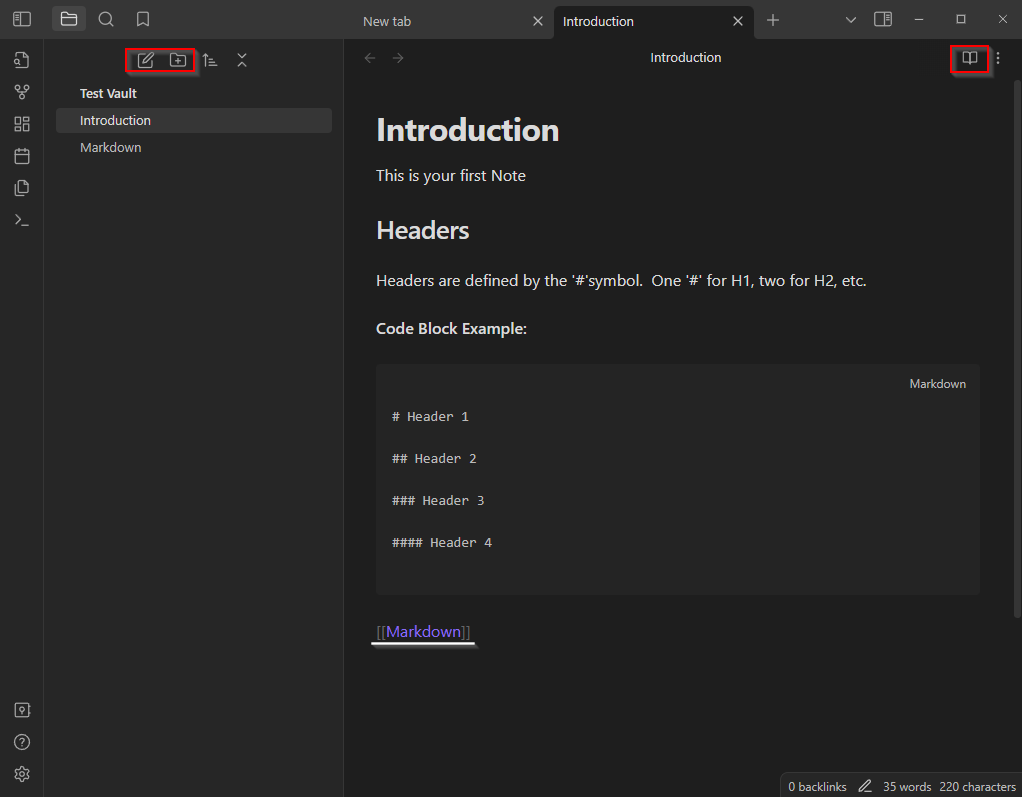1022x797 pixels.
Task: Create new canvas ribbon icon
Action: (x=22, y=124)
